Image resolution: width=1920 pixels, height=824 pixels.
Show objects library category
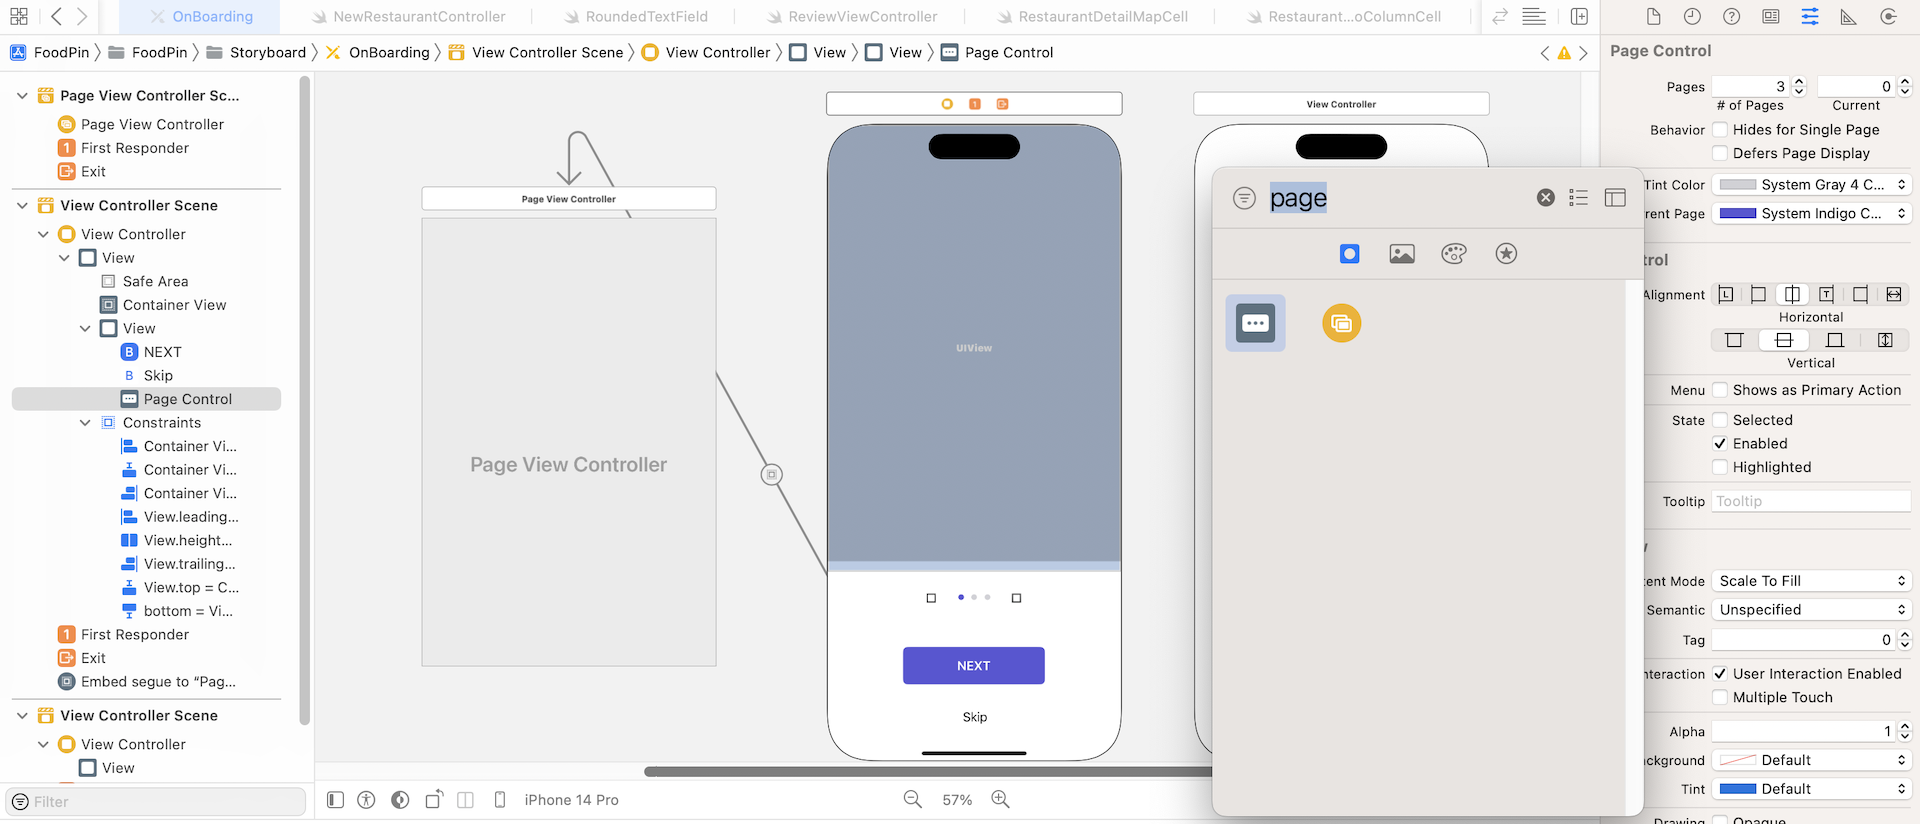pyautogui.click(x=1349, y=254)
